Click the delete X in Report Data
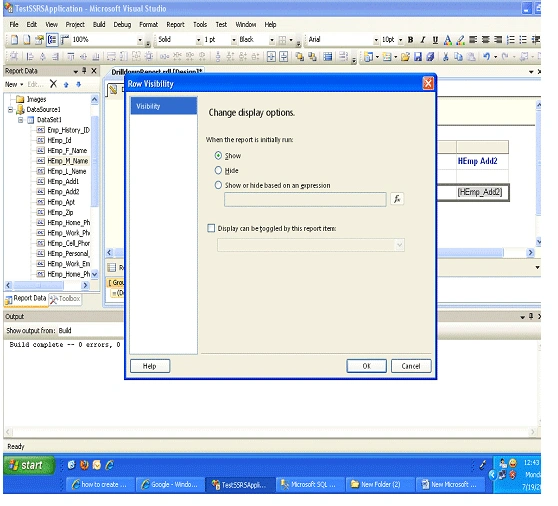Image resolution: width=558 pixels, height=506 pixels. click(53, 84)
